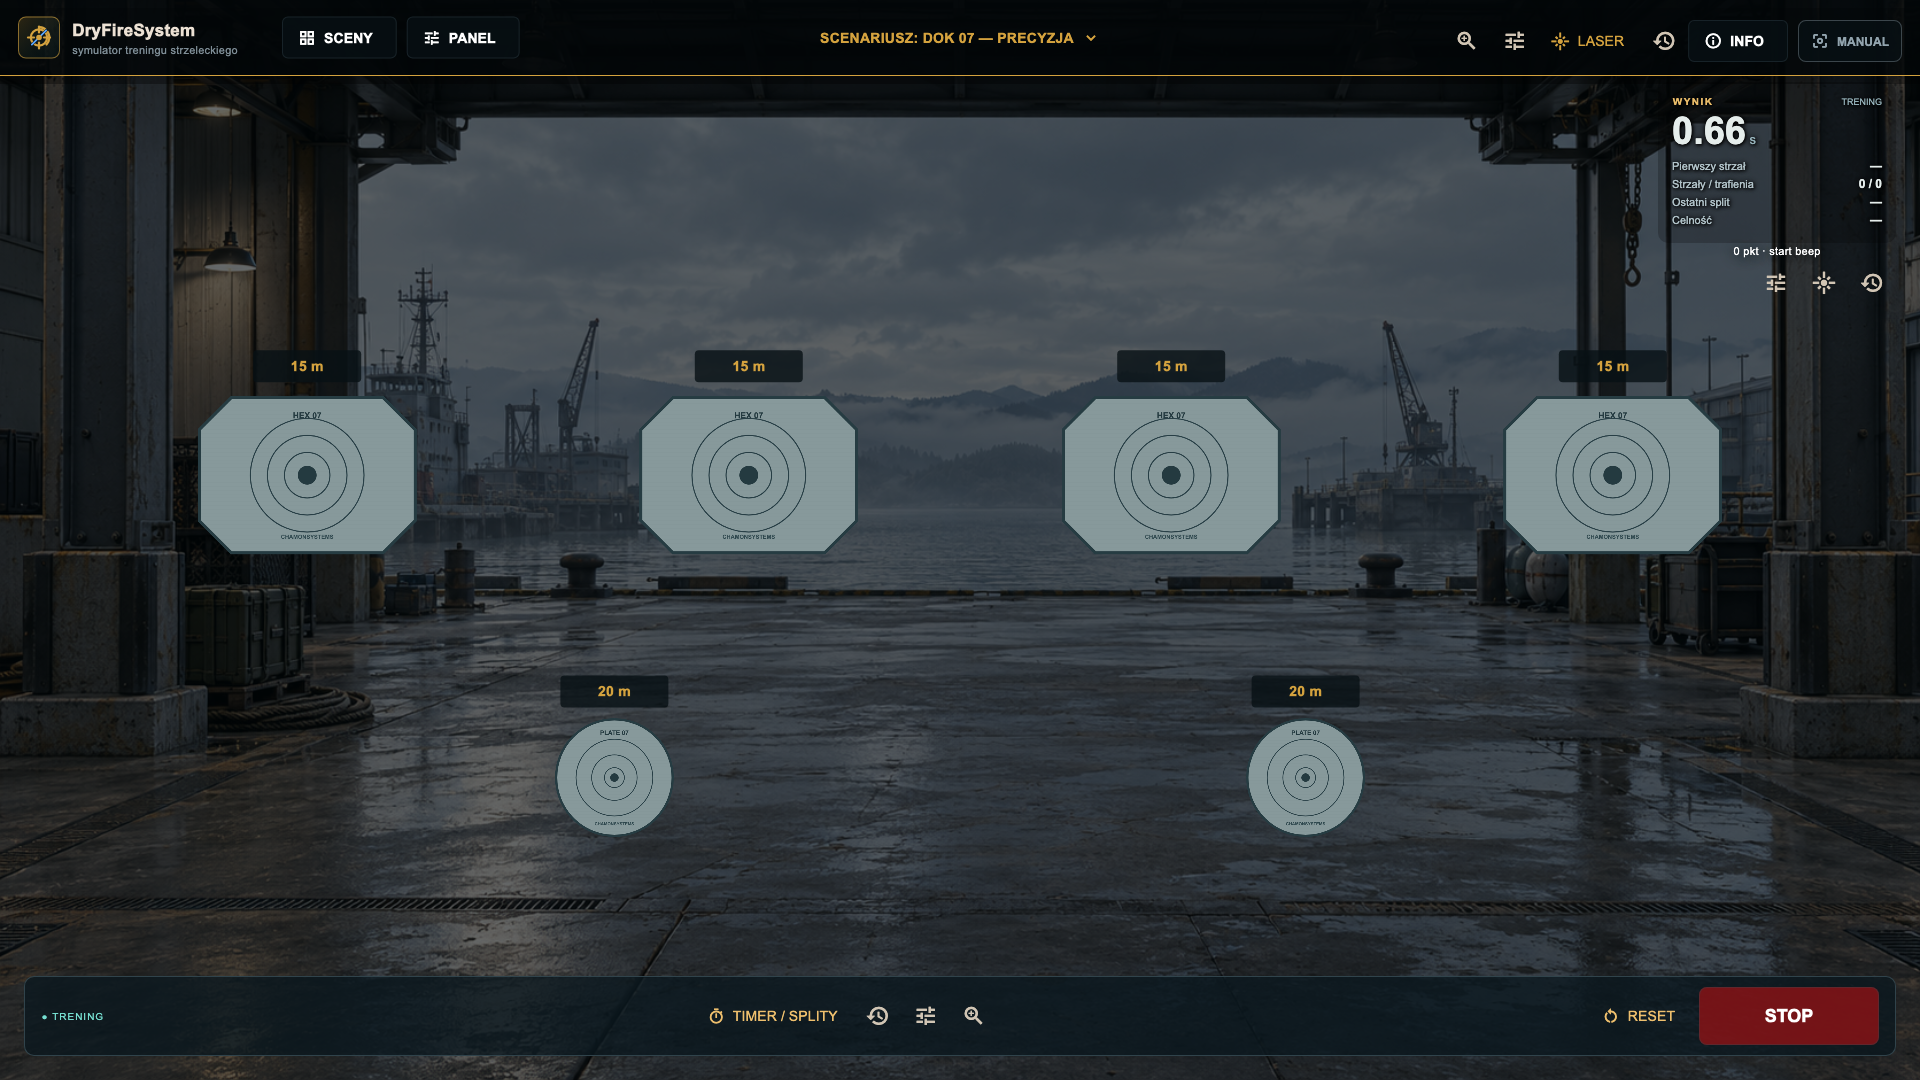This screenshot has height=1080, width=1920.
Task: Click the rightmost HEX 07 target
Action: pyautogui.click(x=1613, y=475)
